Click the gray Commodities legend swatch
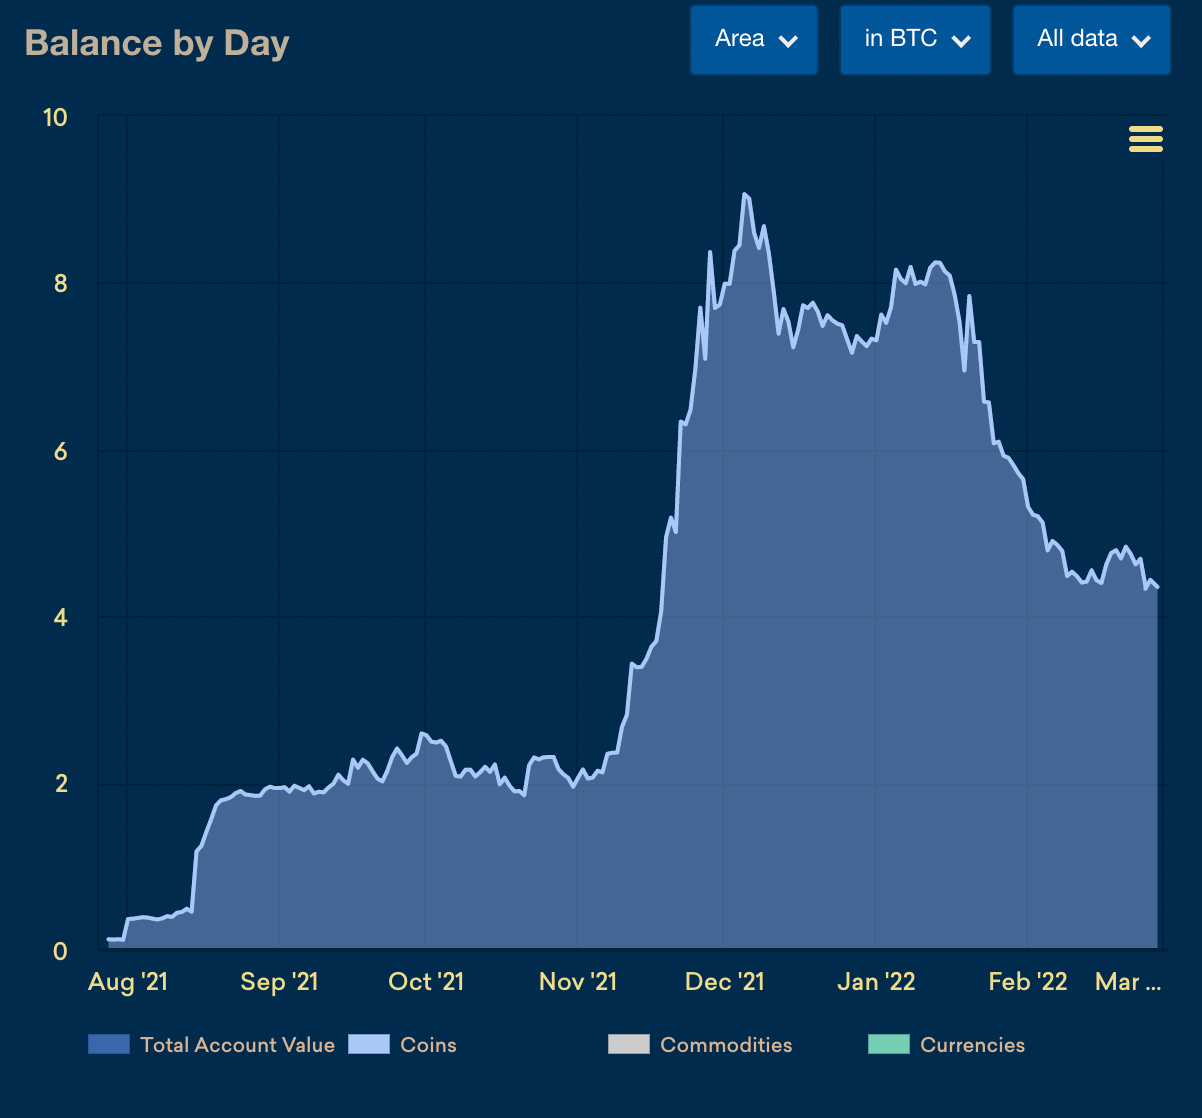This screenshot has width=1202, height=1118. tap(628, 1044)
